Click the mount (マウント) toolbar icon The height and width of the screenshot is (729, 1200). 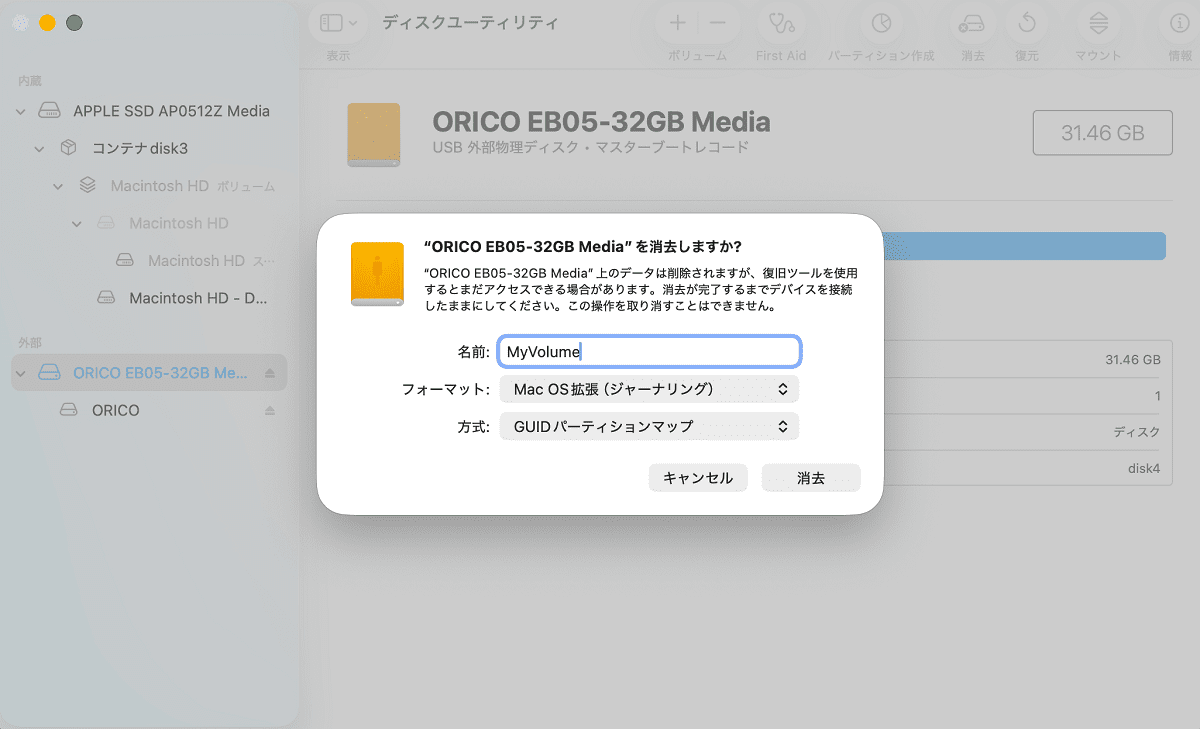click(x=1098, y=23)
